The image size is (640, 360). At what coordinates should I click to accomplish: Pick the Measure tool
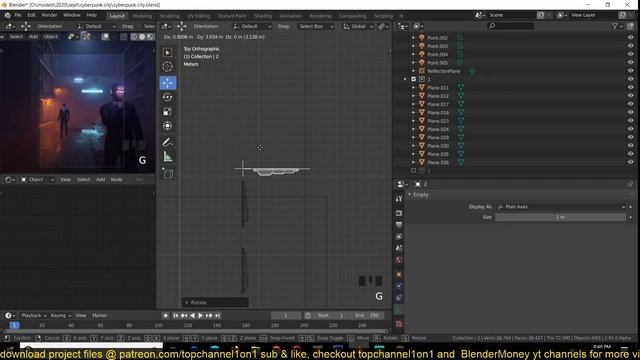[x=168, y=156]
